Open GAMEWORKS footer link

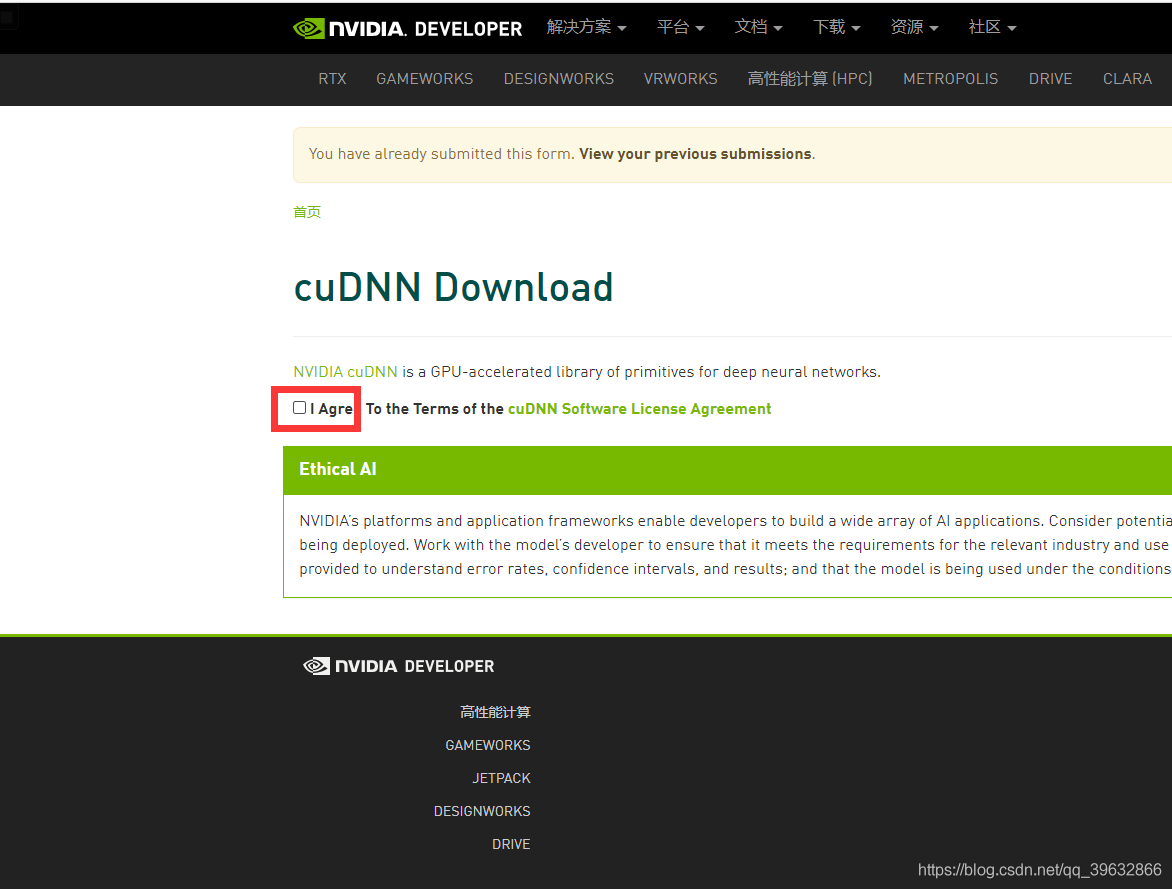pos(487,745)
